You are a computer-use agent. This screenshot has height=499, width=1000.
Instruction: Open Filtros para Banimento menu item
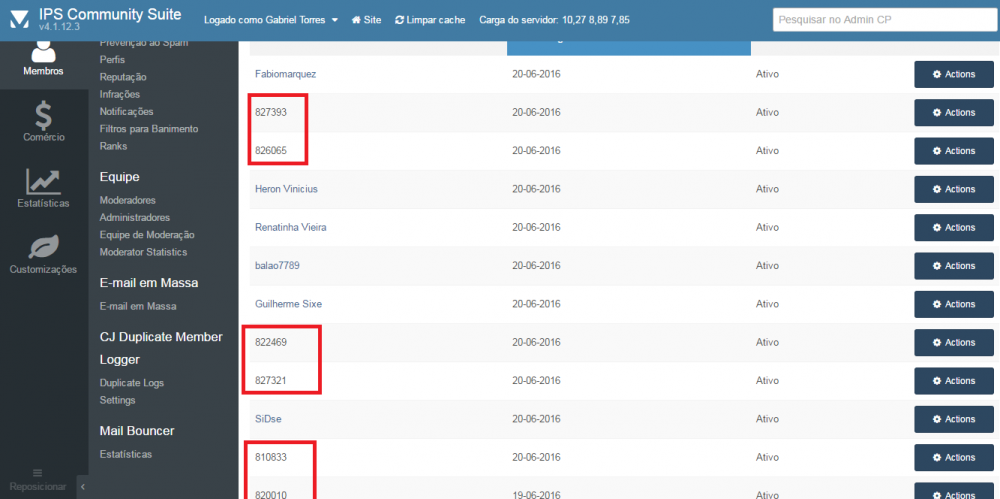point(149,129)
